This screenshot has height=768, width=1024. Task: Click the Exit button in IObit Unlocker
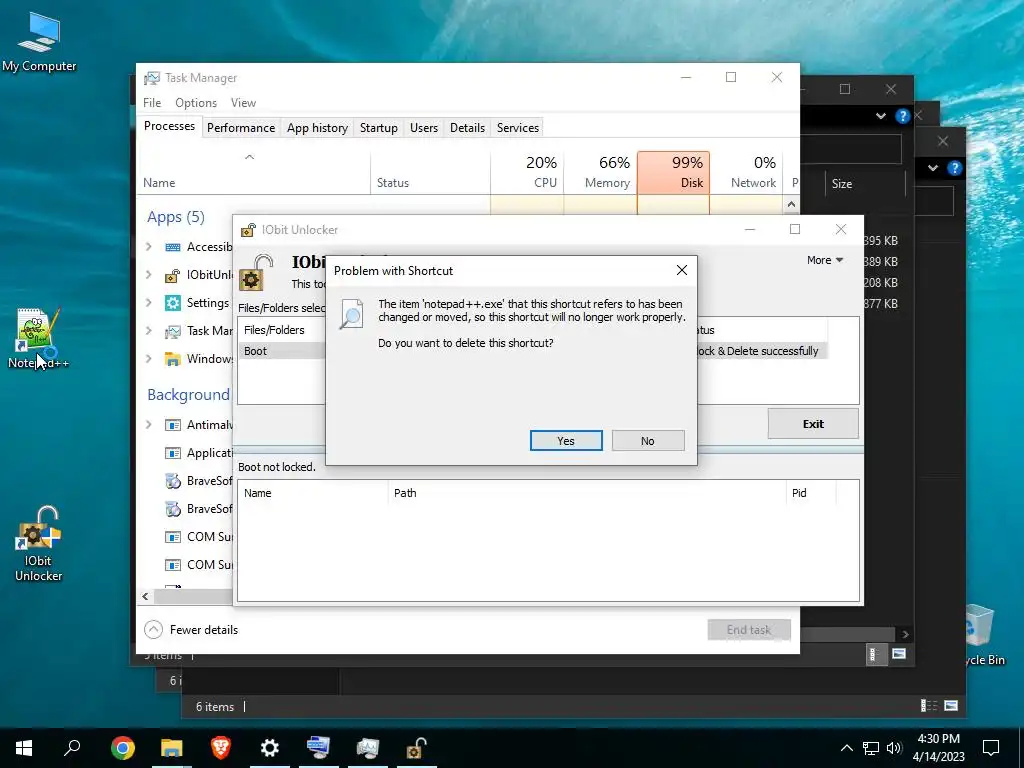(x=813, y=424)
